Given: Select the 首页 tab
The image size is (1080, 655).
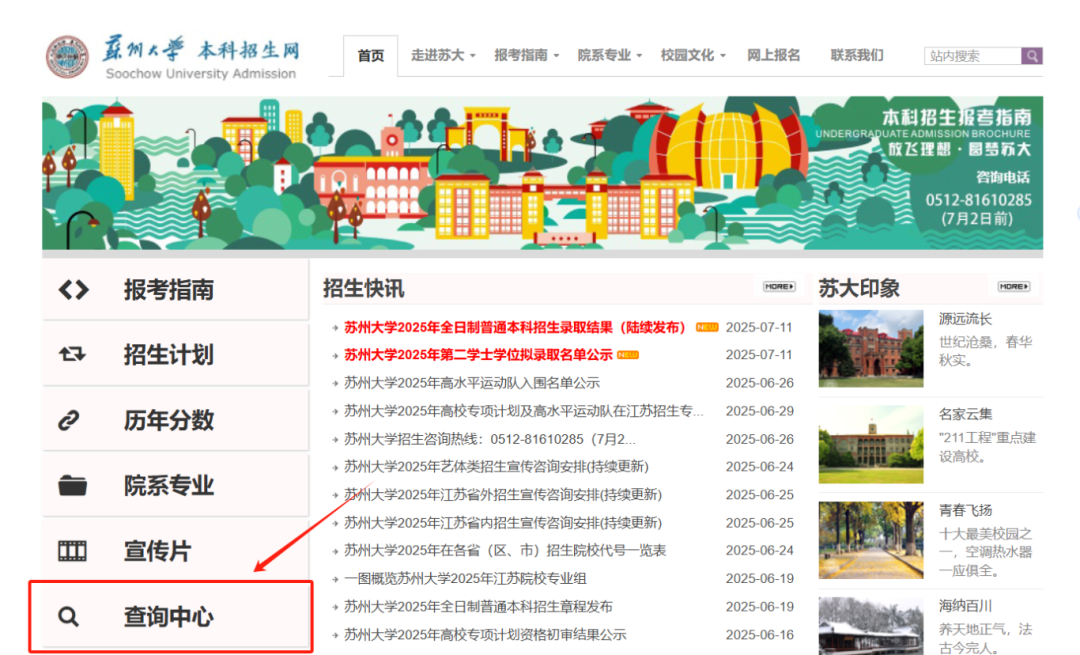Looking at the screenshot, I should tap(371, 56).
